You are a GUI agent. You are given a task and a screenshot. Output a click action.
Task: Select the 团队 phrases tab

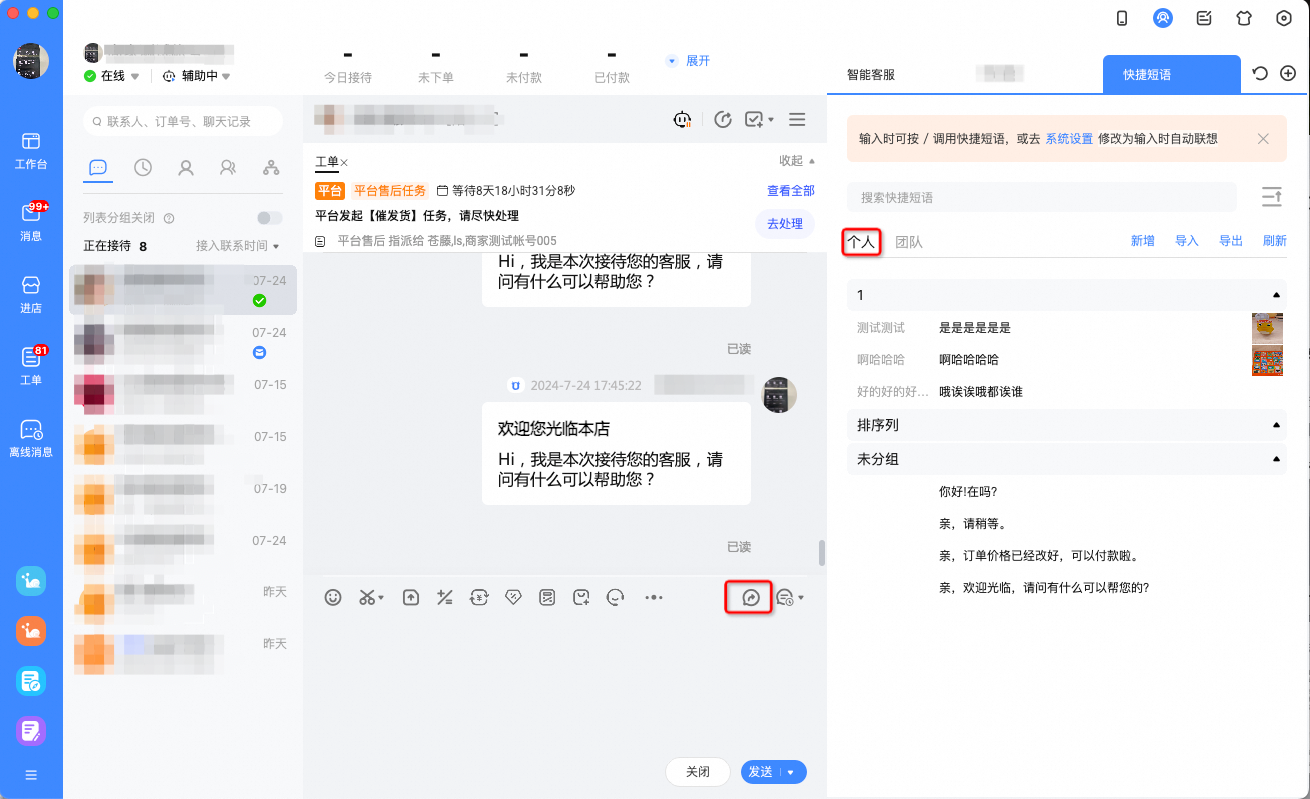click(909, 242)
